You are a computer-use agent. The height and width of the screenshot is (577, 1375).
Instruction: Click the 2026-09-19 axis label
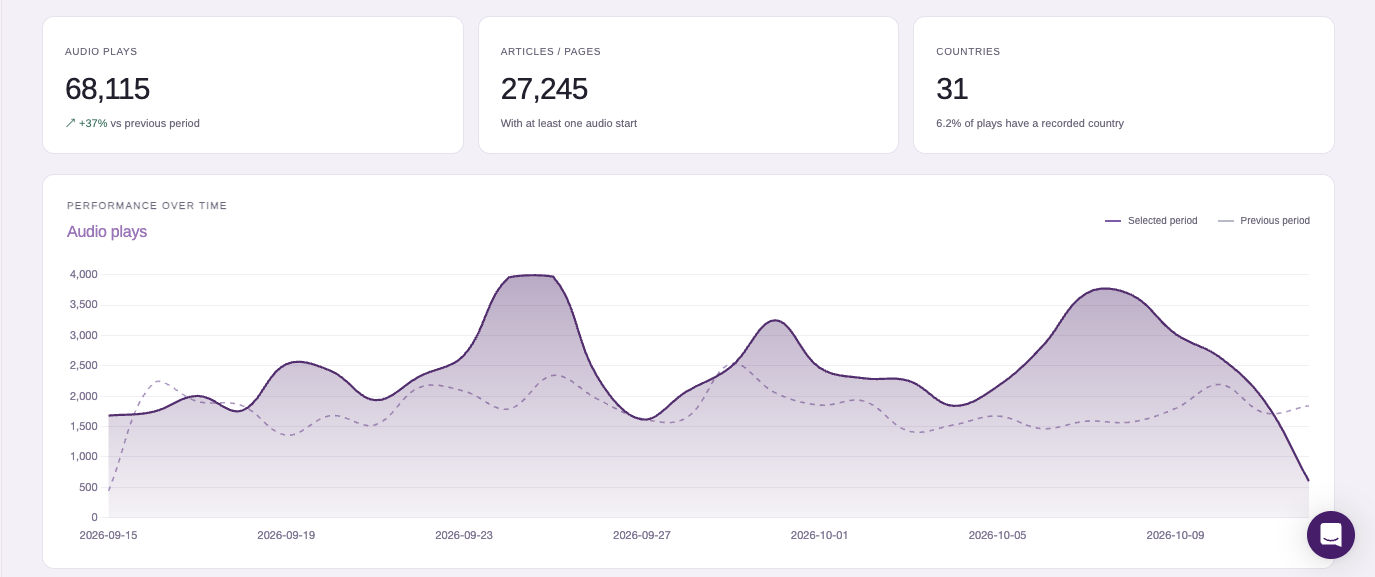pos(286,535)
